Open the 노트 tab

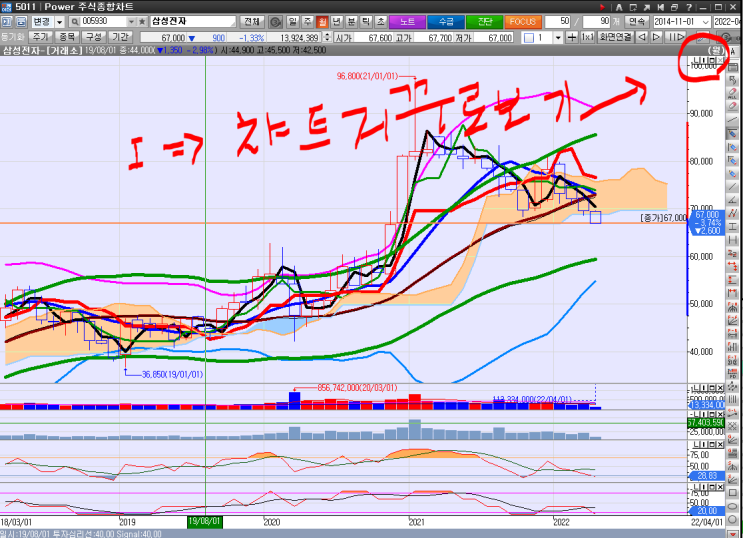pyautogui.click(x=407, y=22)
